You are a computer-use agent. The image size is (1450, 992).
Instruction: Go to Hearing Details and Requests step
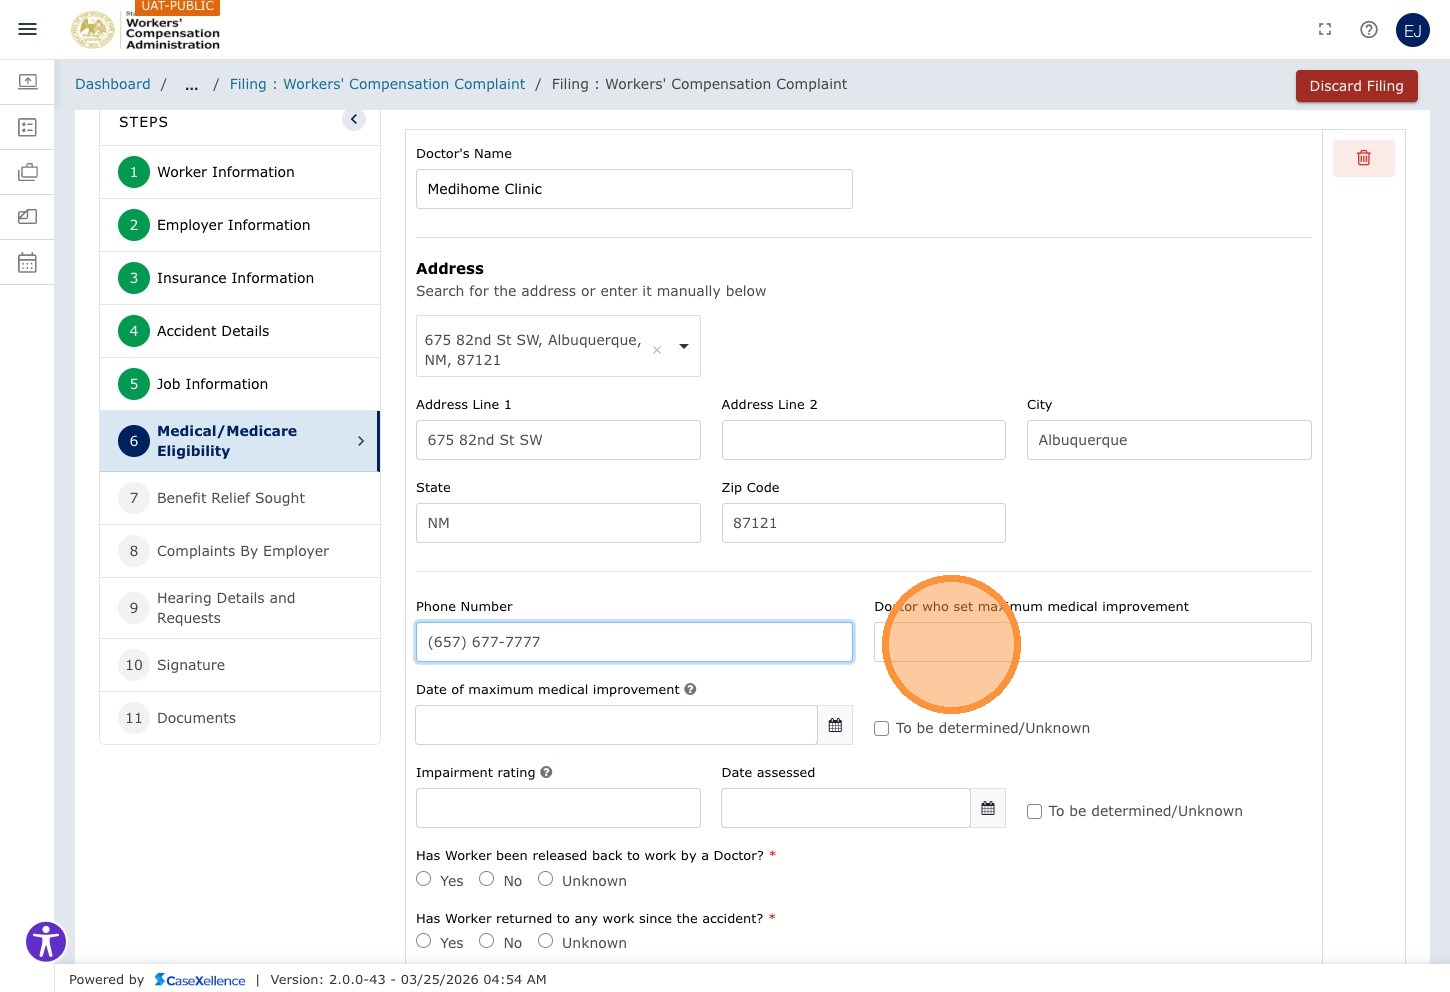tap(240, 608)
